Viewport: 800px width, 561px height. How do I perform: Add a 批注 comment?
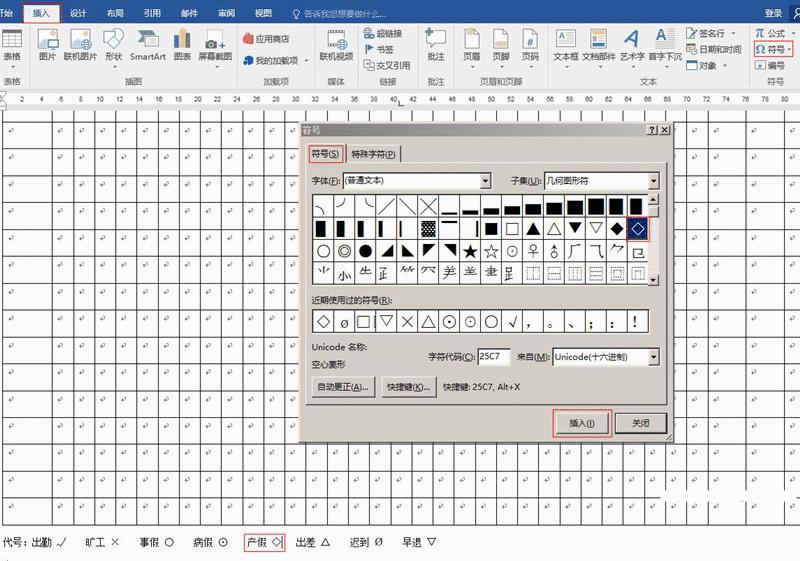coord(435,45)
